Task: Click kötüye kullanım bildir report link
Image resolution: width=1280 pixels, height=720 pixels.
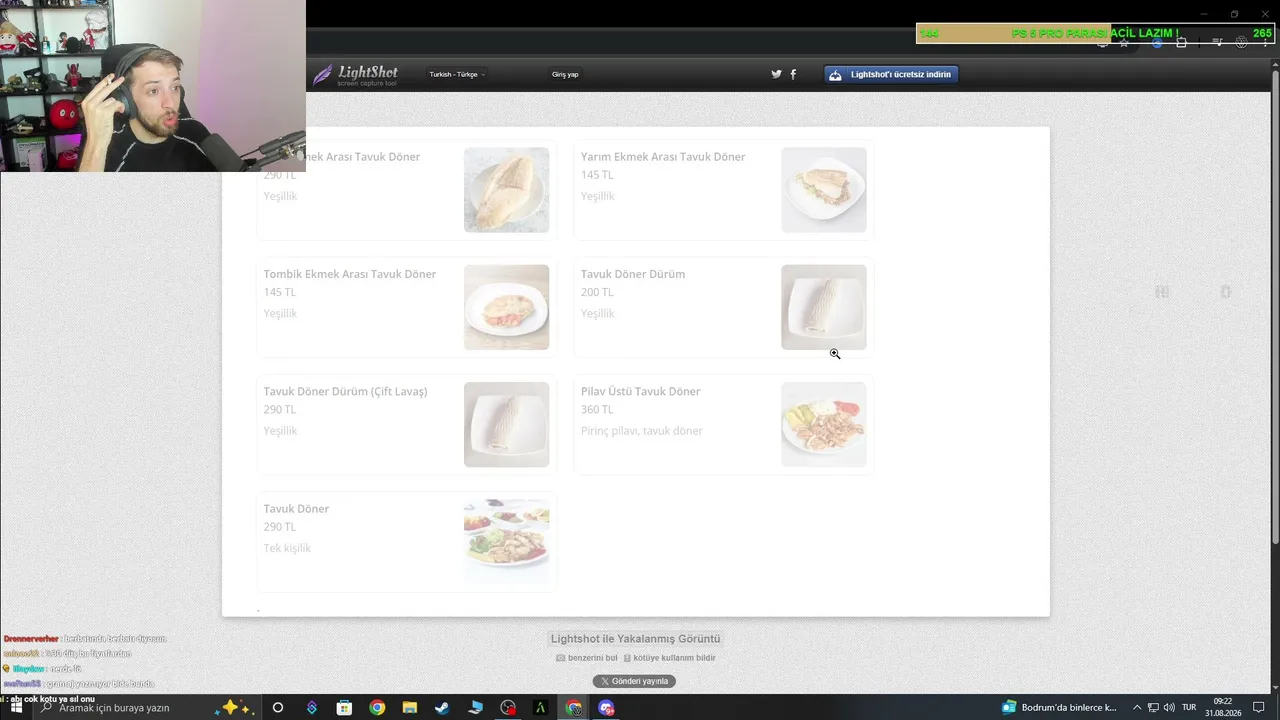Action: 669,658
